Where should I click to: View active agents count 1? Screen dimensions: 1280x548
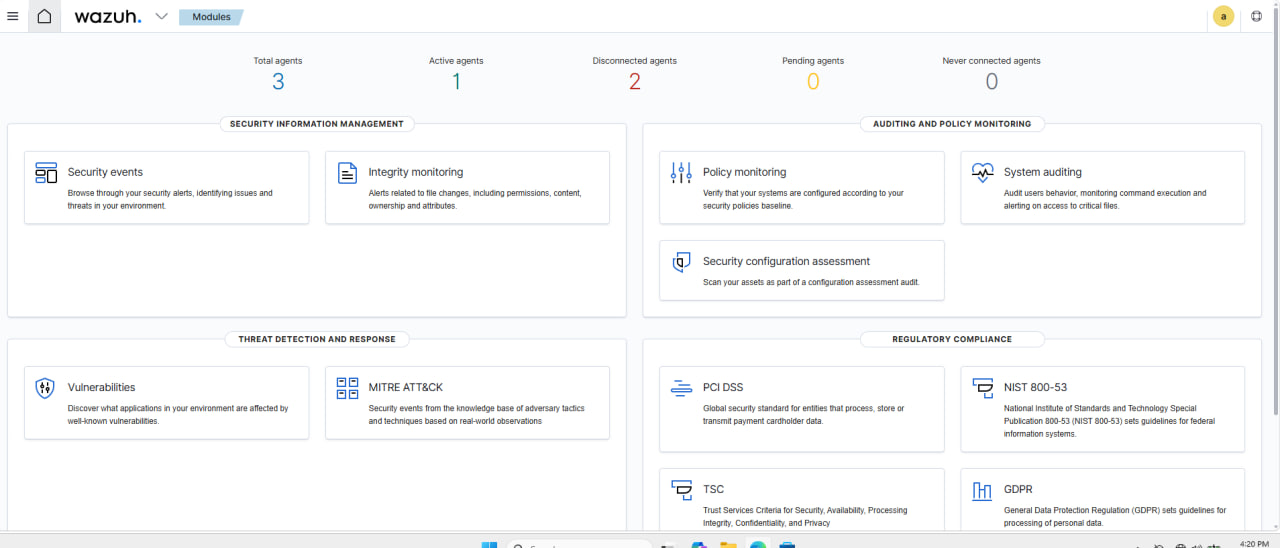click(456, 82)
